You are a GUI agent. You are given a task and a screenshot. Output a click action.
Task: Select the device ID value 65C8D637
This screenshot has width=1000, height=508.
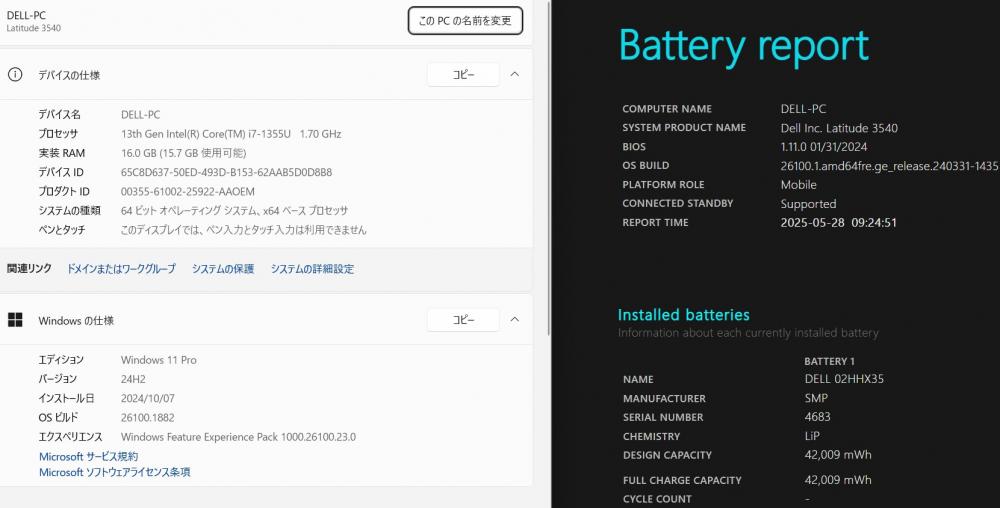point(226,172)
